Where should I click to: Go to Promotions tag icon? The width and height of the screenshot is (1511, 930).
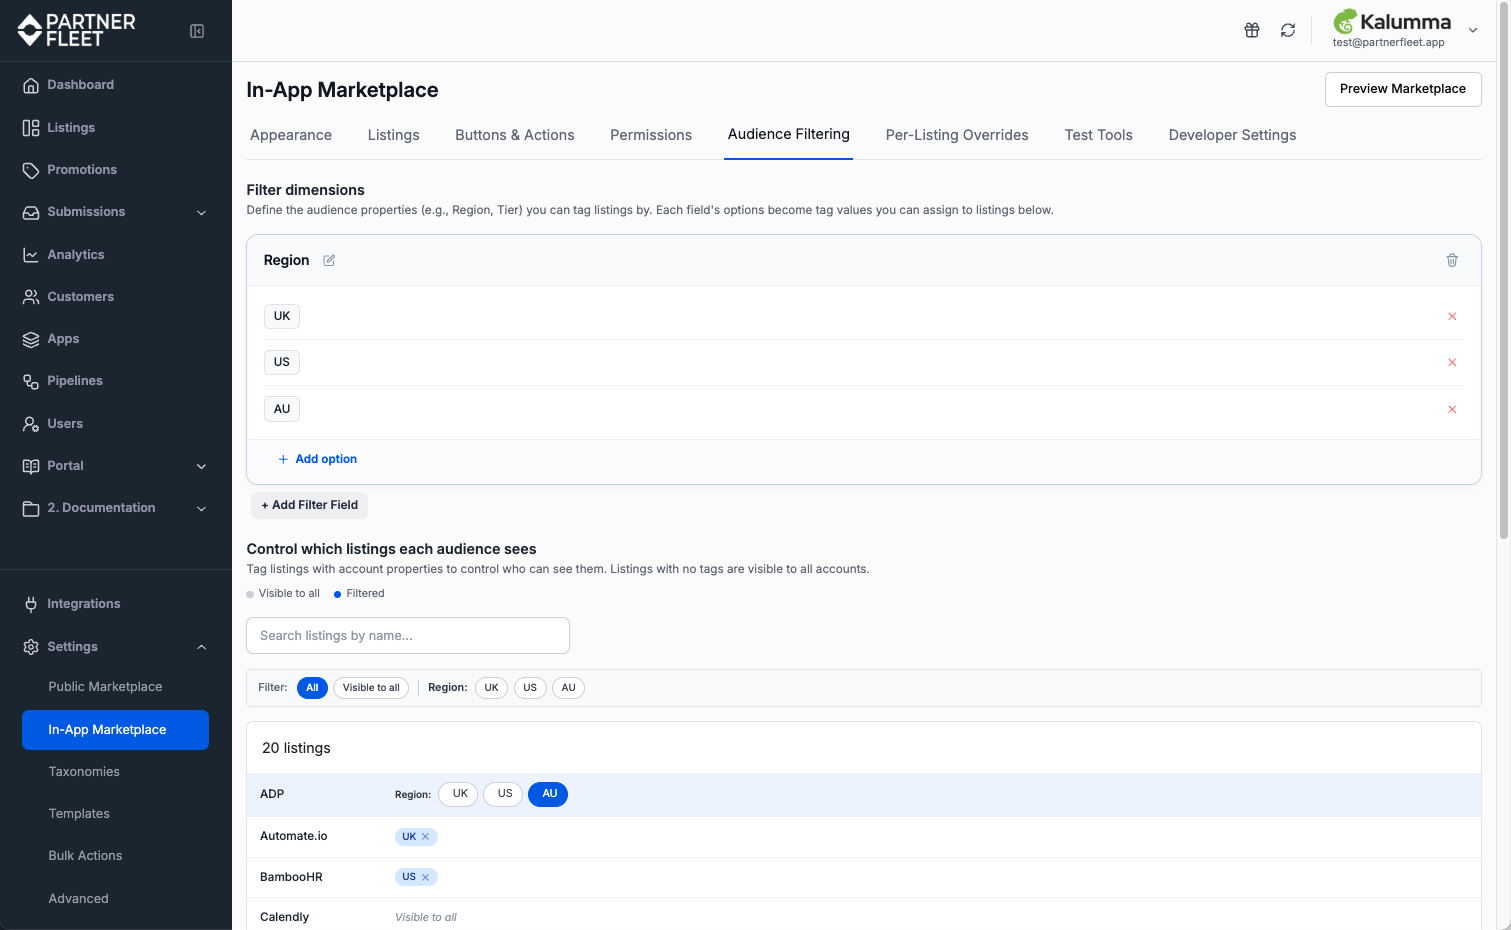tap(31, 170)
